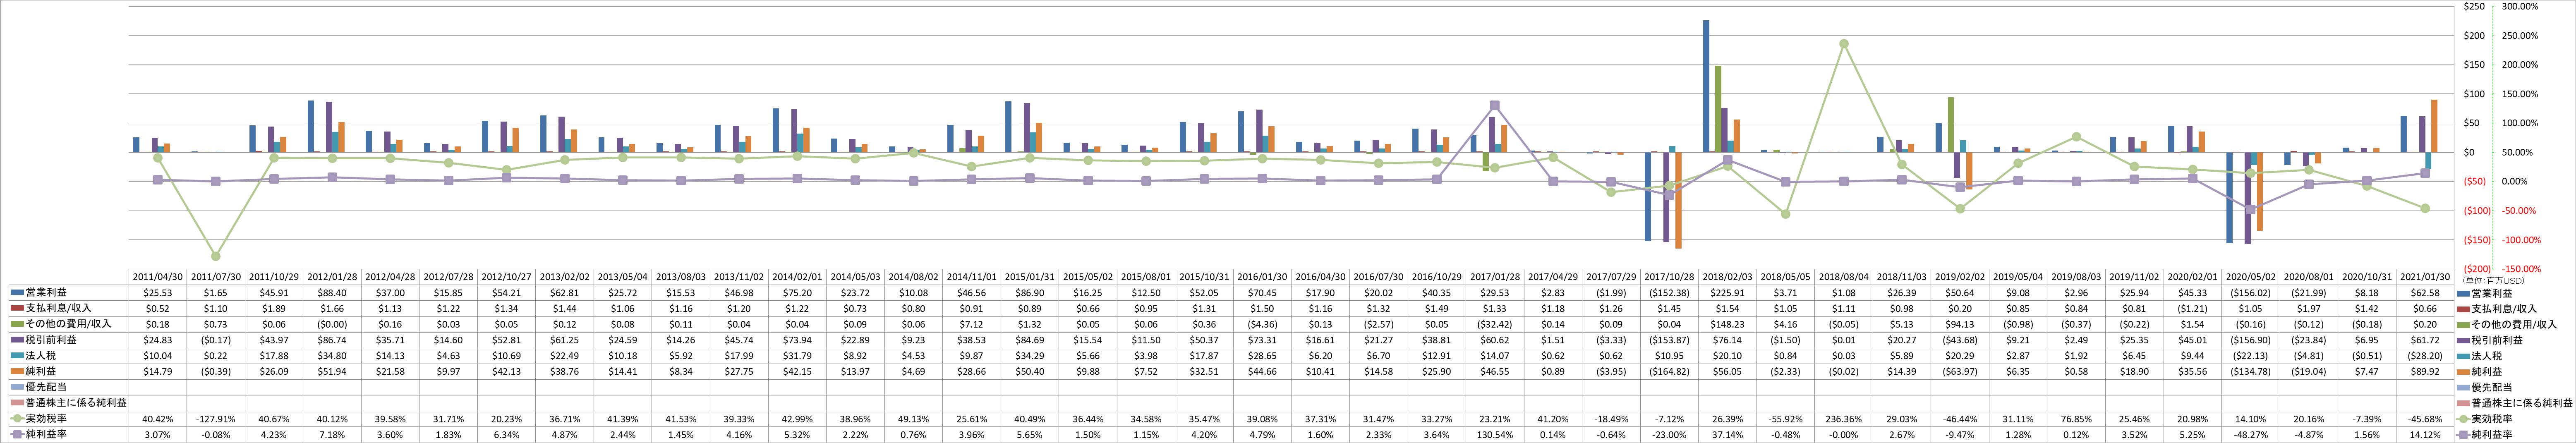Select the 2018/02/03 column header
This screenshot has height=443, width=2576.
click(1728, 277)
